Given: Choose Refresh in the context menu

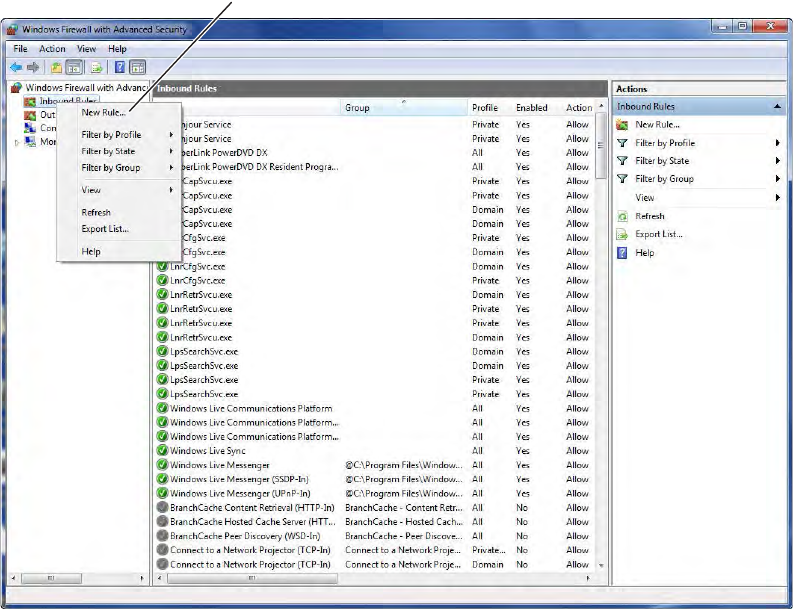Looking at the screenshot, I should 96,212.
